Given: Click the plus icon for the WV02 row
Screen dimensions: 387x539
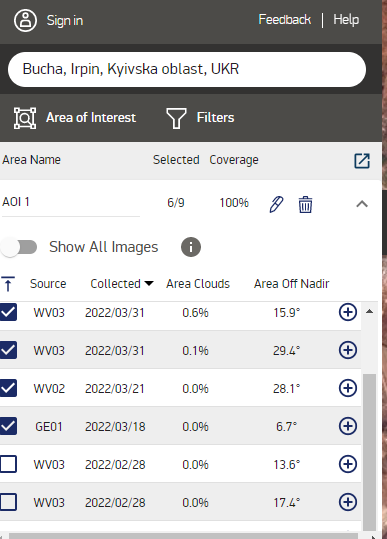Looking at the screenshot, I should coord(348,388).
